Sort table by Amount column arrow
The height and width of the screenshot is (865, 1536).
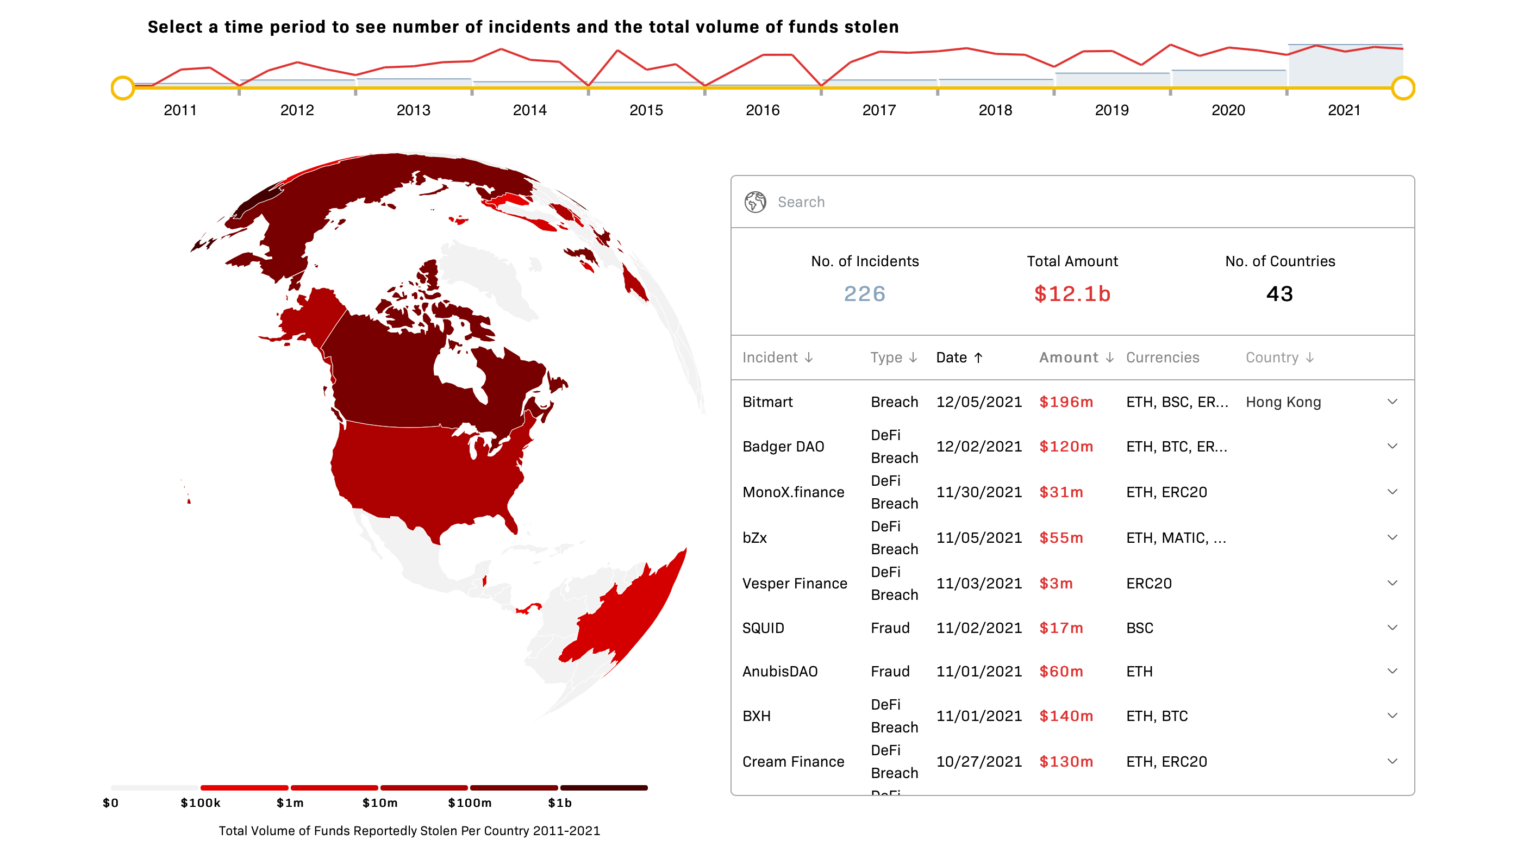point(1109,358)
